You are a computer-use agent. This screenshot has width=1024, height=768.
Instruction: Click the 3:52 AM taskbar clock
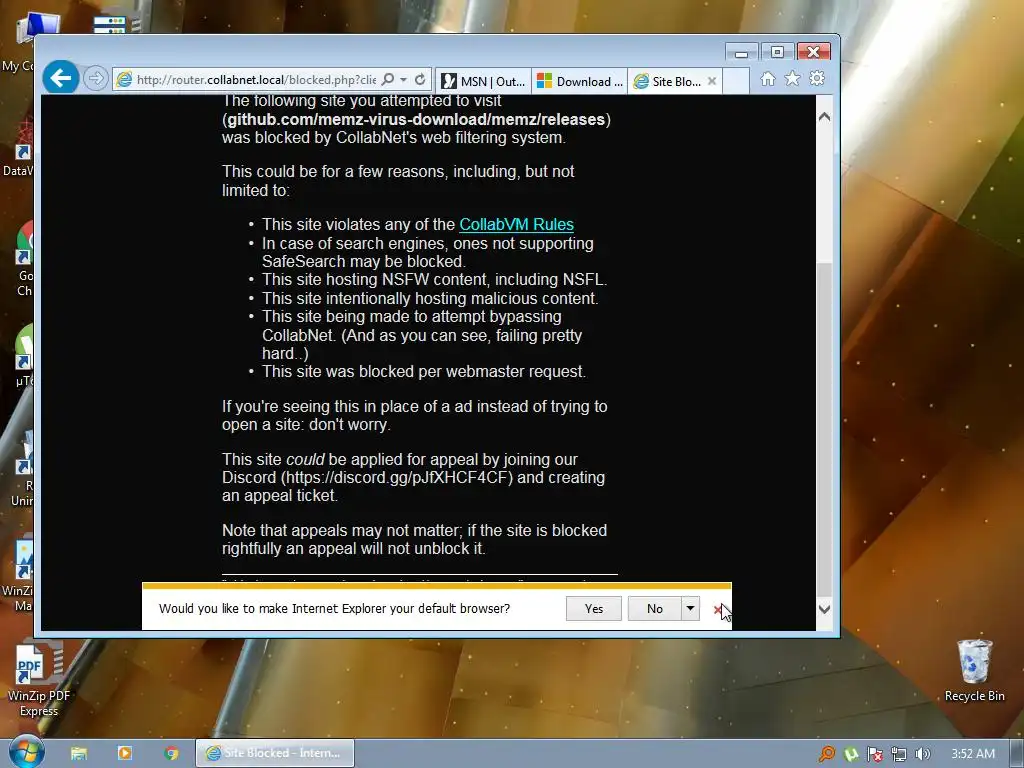(x=973, y=754)
